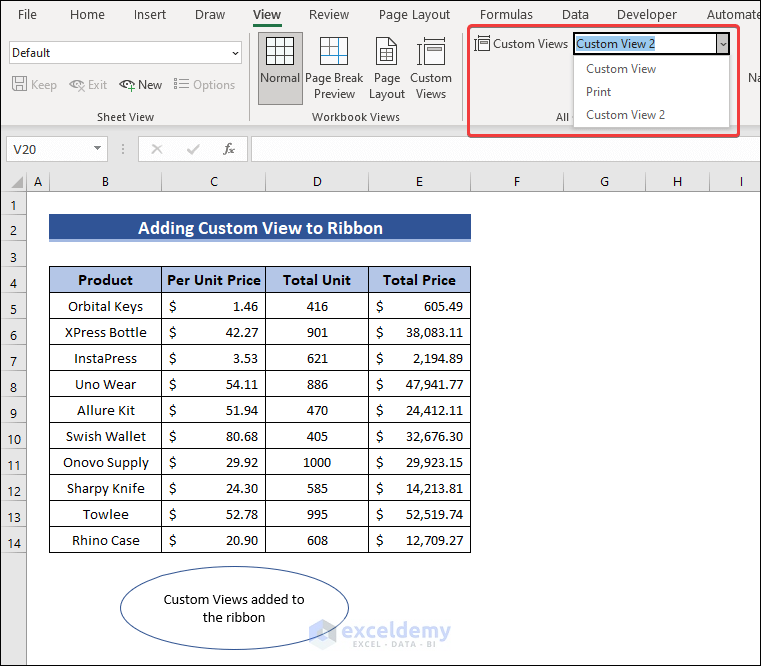This screenshot has height=666, width=761.
Task: Open the Name Box dropdown arrow
Action: 98,149
